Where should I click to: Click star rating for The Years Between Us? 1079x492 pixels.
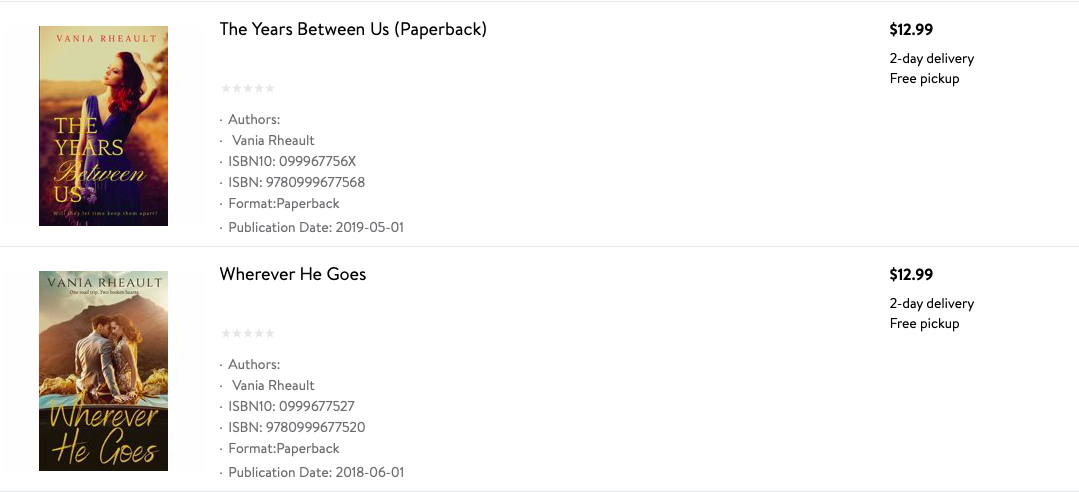click(x=247, y=88)
